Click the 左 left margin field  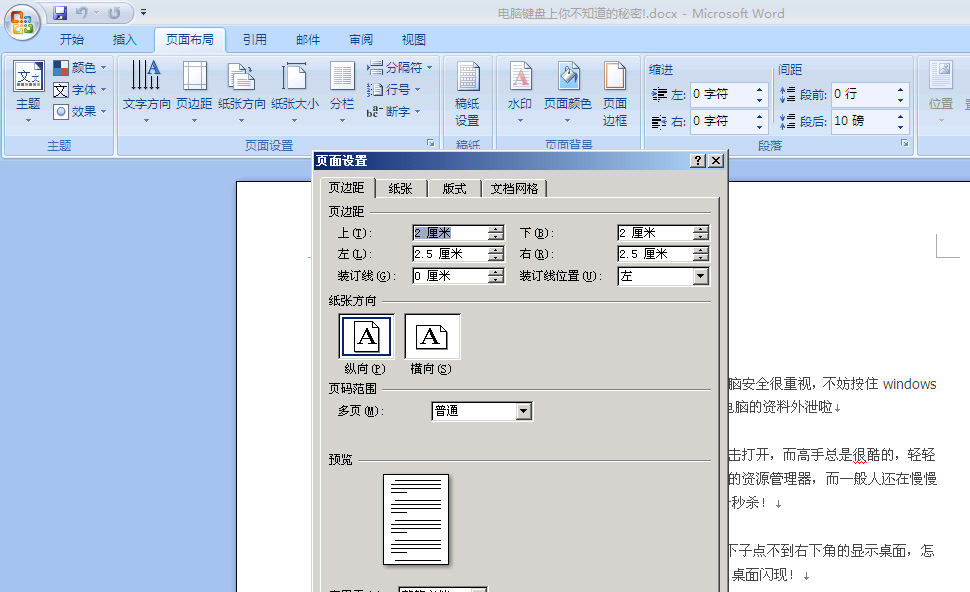(x=450, y=254)
